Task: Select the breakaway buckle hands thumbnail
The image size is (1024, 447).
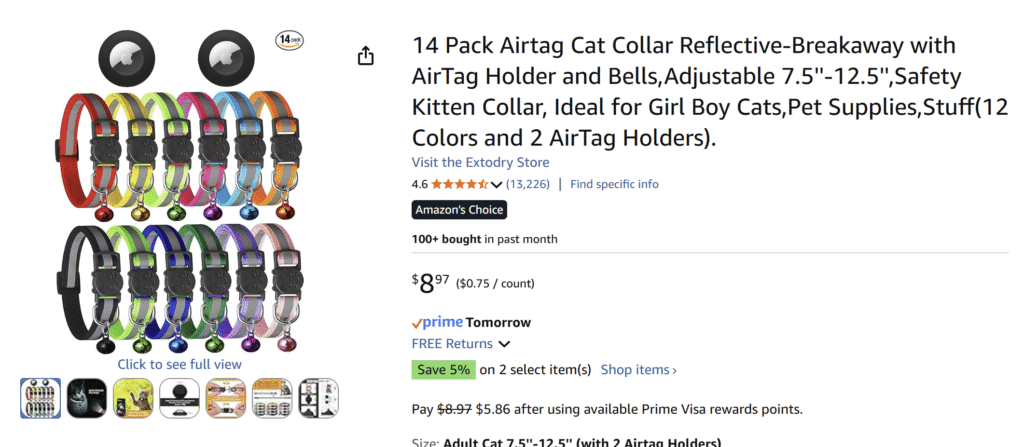Action: (226, 398)
